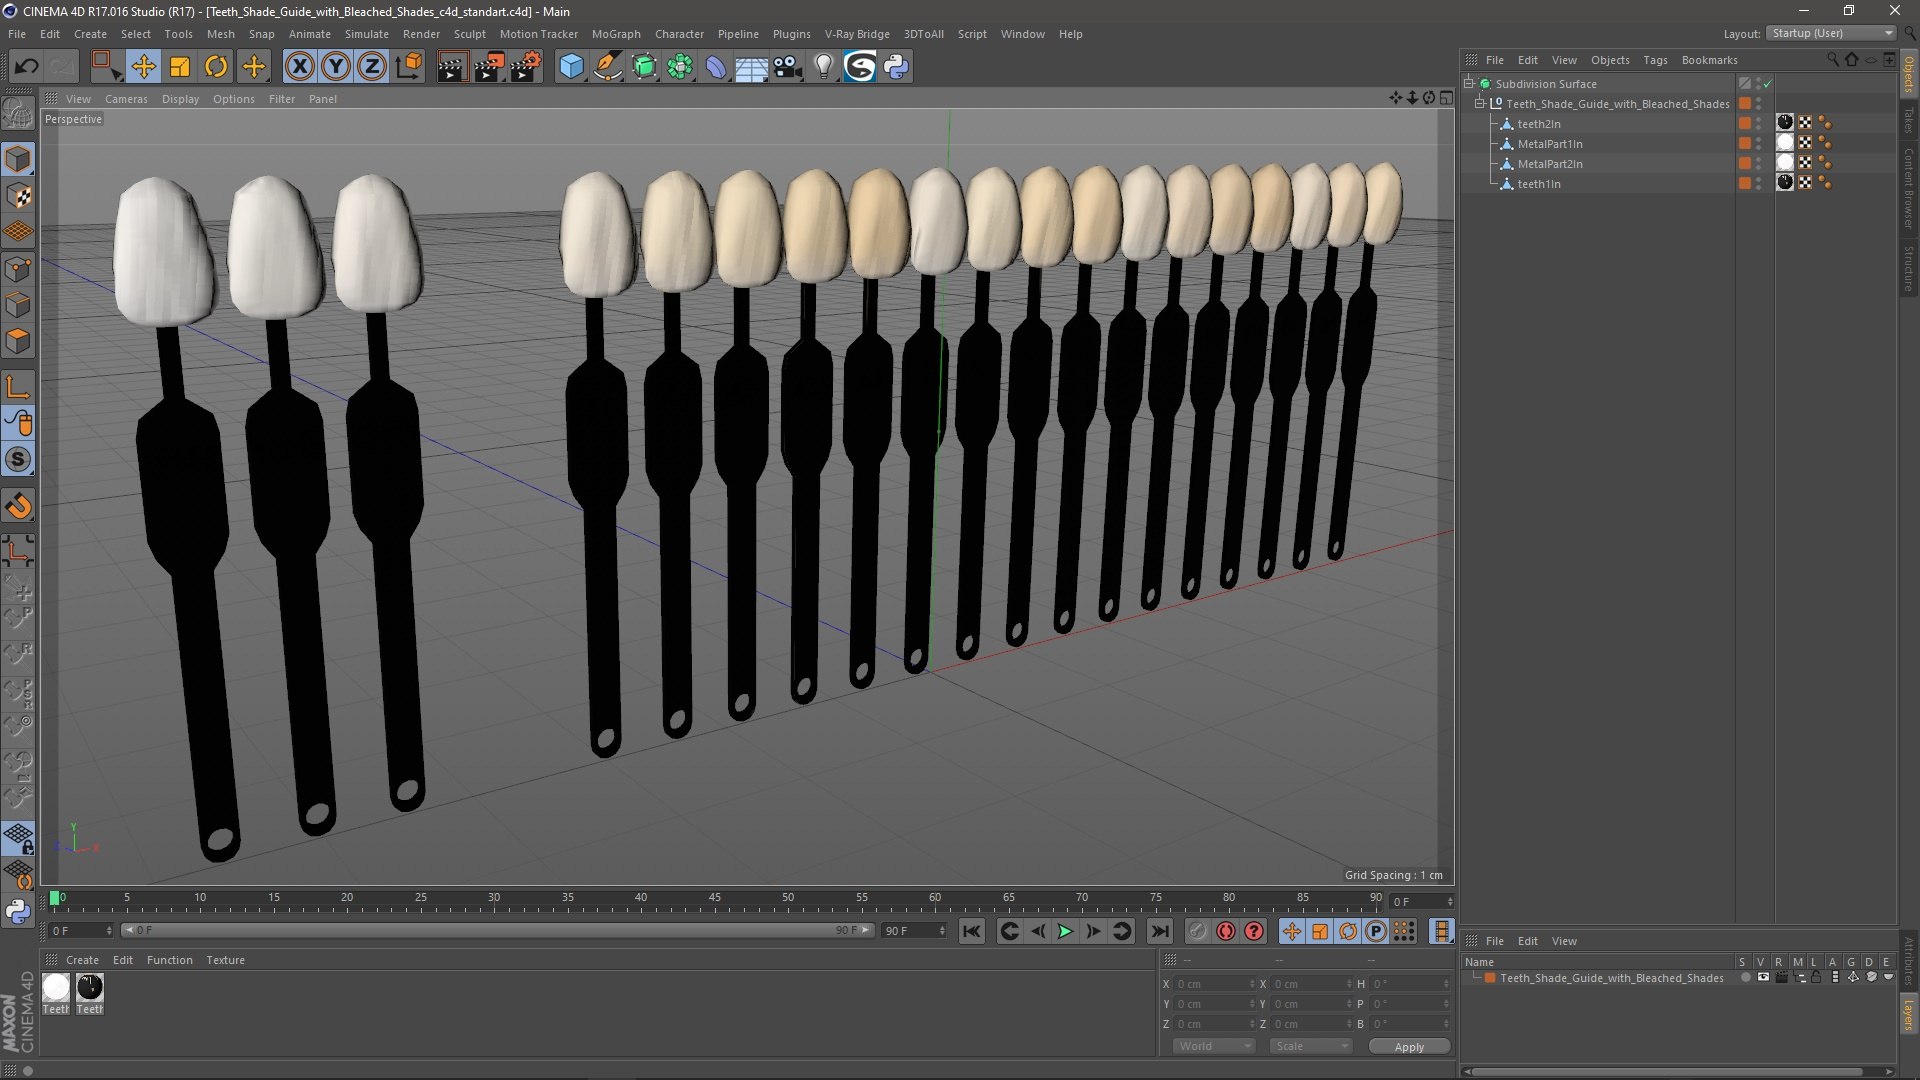Select the Move tool in top toolbar
The width and height of the screenshot is (1920, 1080).
(143, 67)
